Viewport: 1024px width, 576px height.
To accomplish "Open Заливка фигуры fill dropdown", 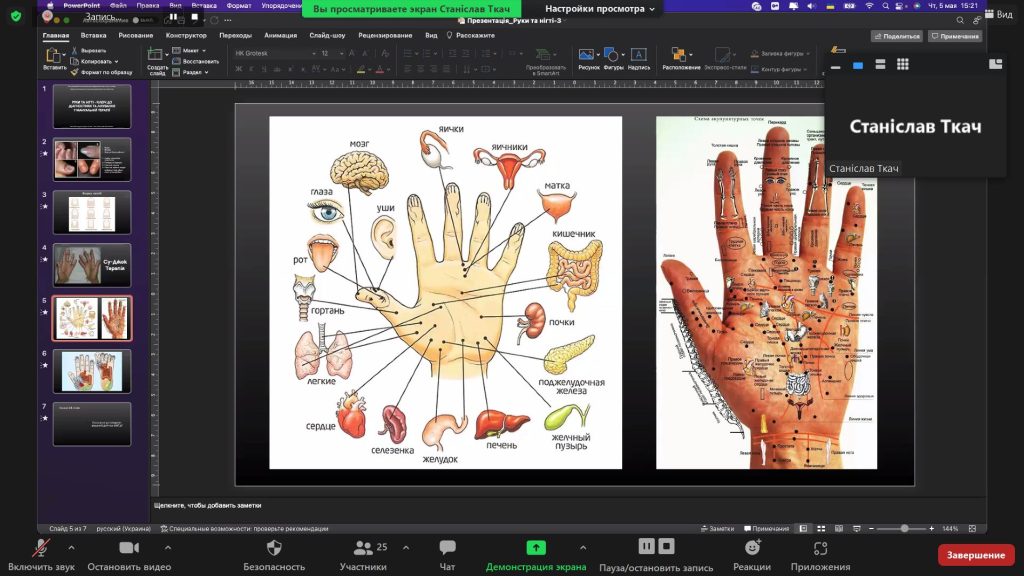I will tap(780, 54).
